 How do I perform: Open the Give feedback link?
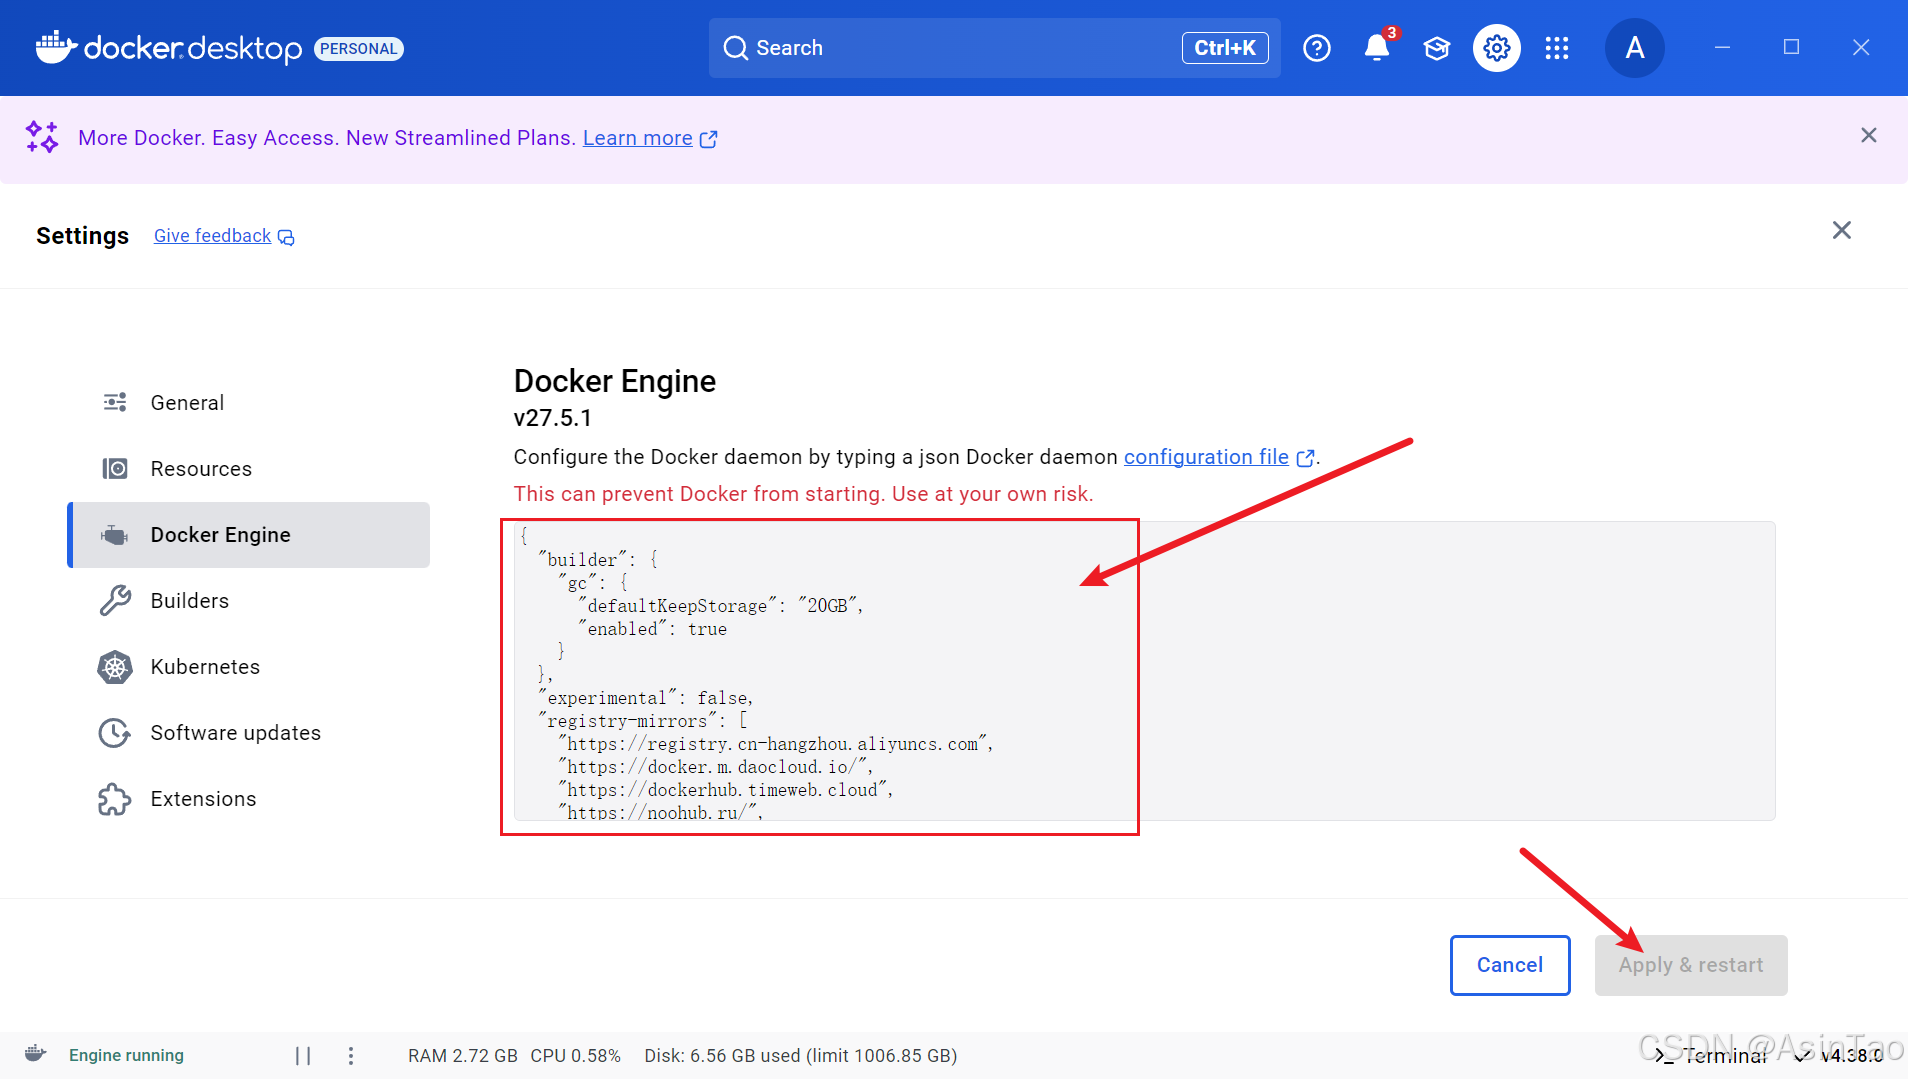click(212, 236)
